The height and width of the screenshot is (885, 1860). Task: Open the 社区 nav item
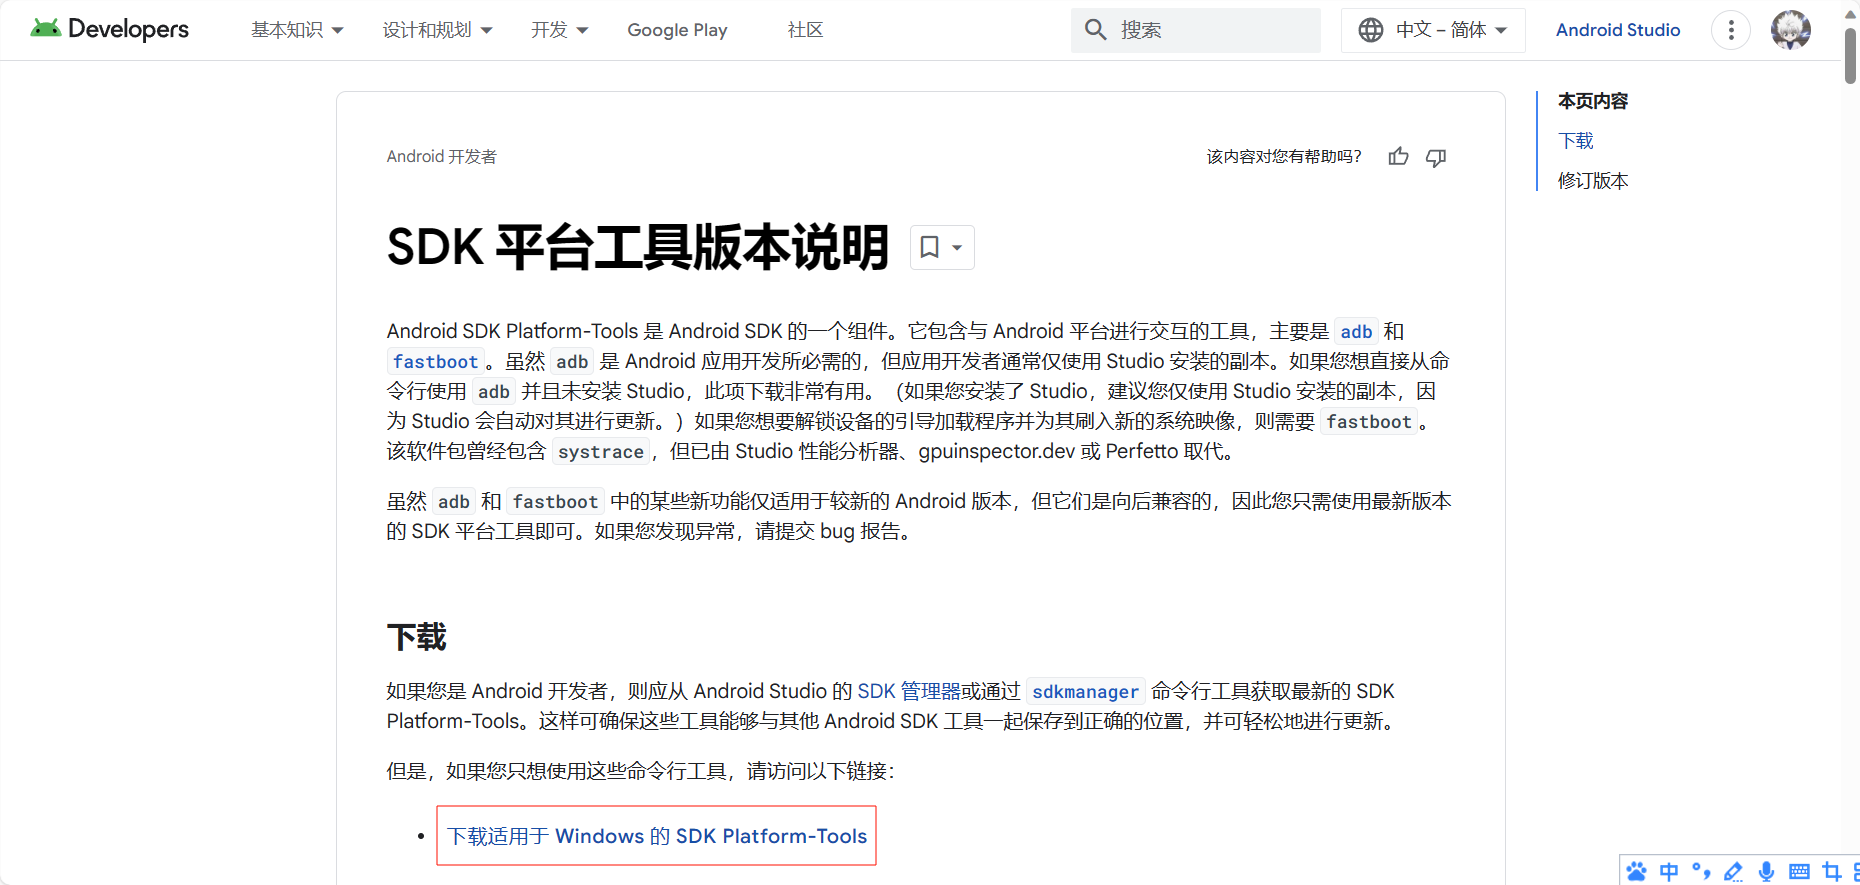[805, 30]
